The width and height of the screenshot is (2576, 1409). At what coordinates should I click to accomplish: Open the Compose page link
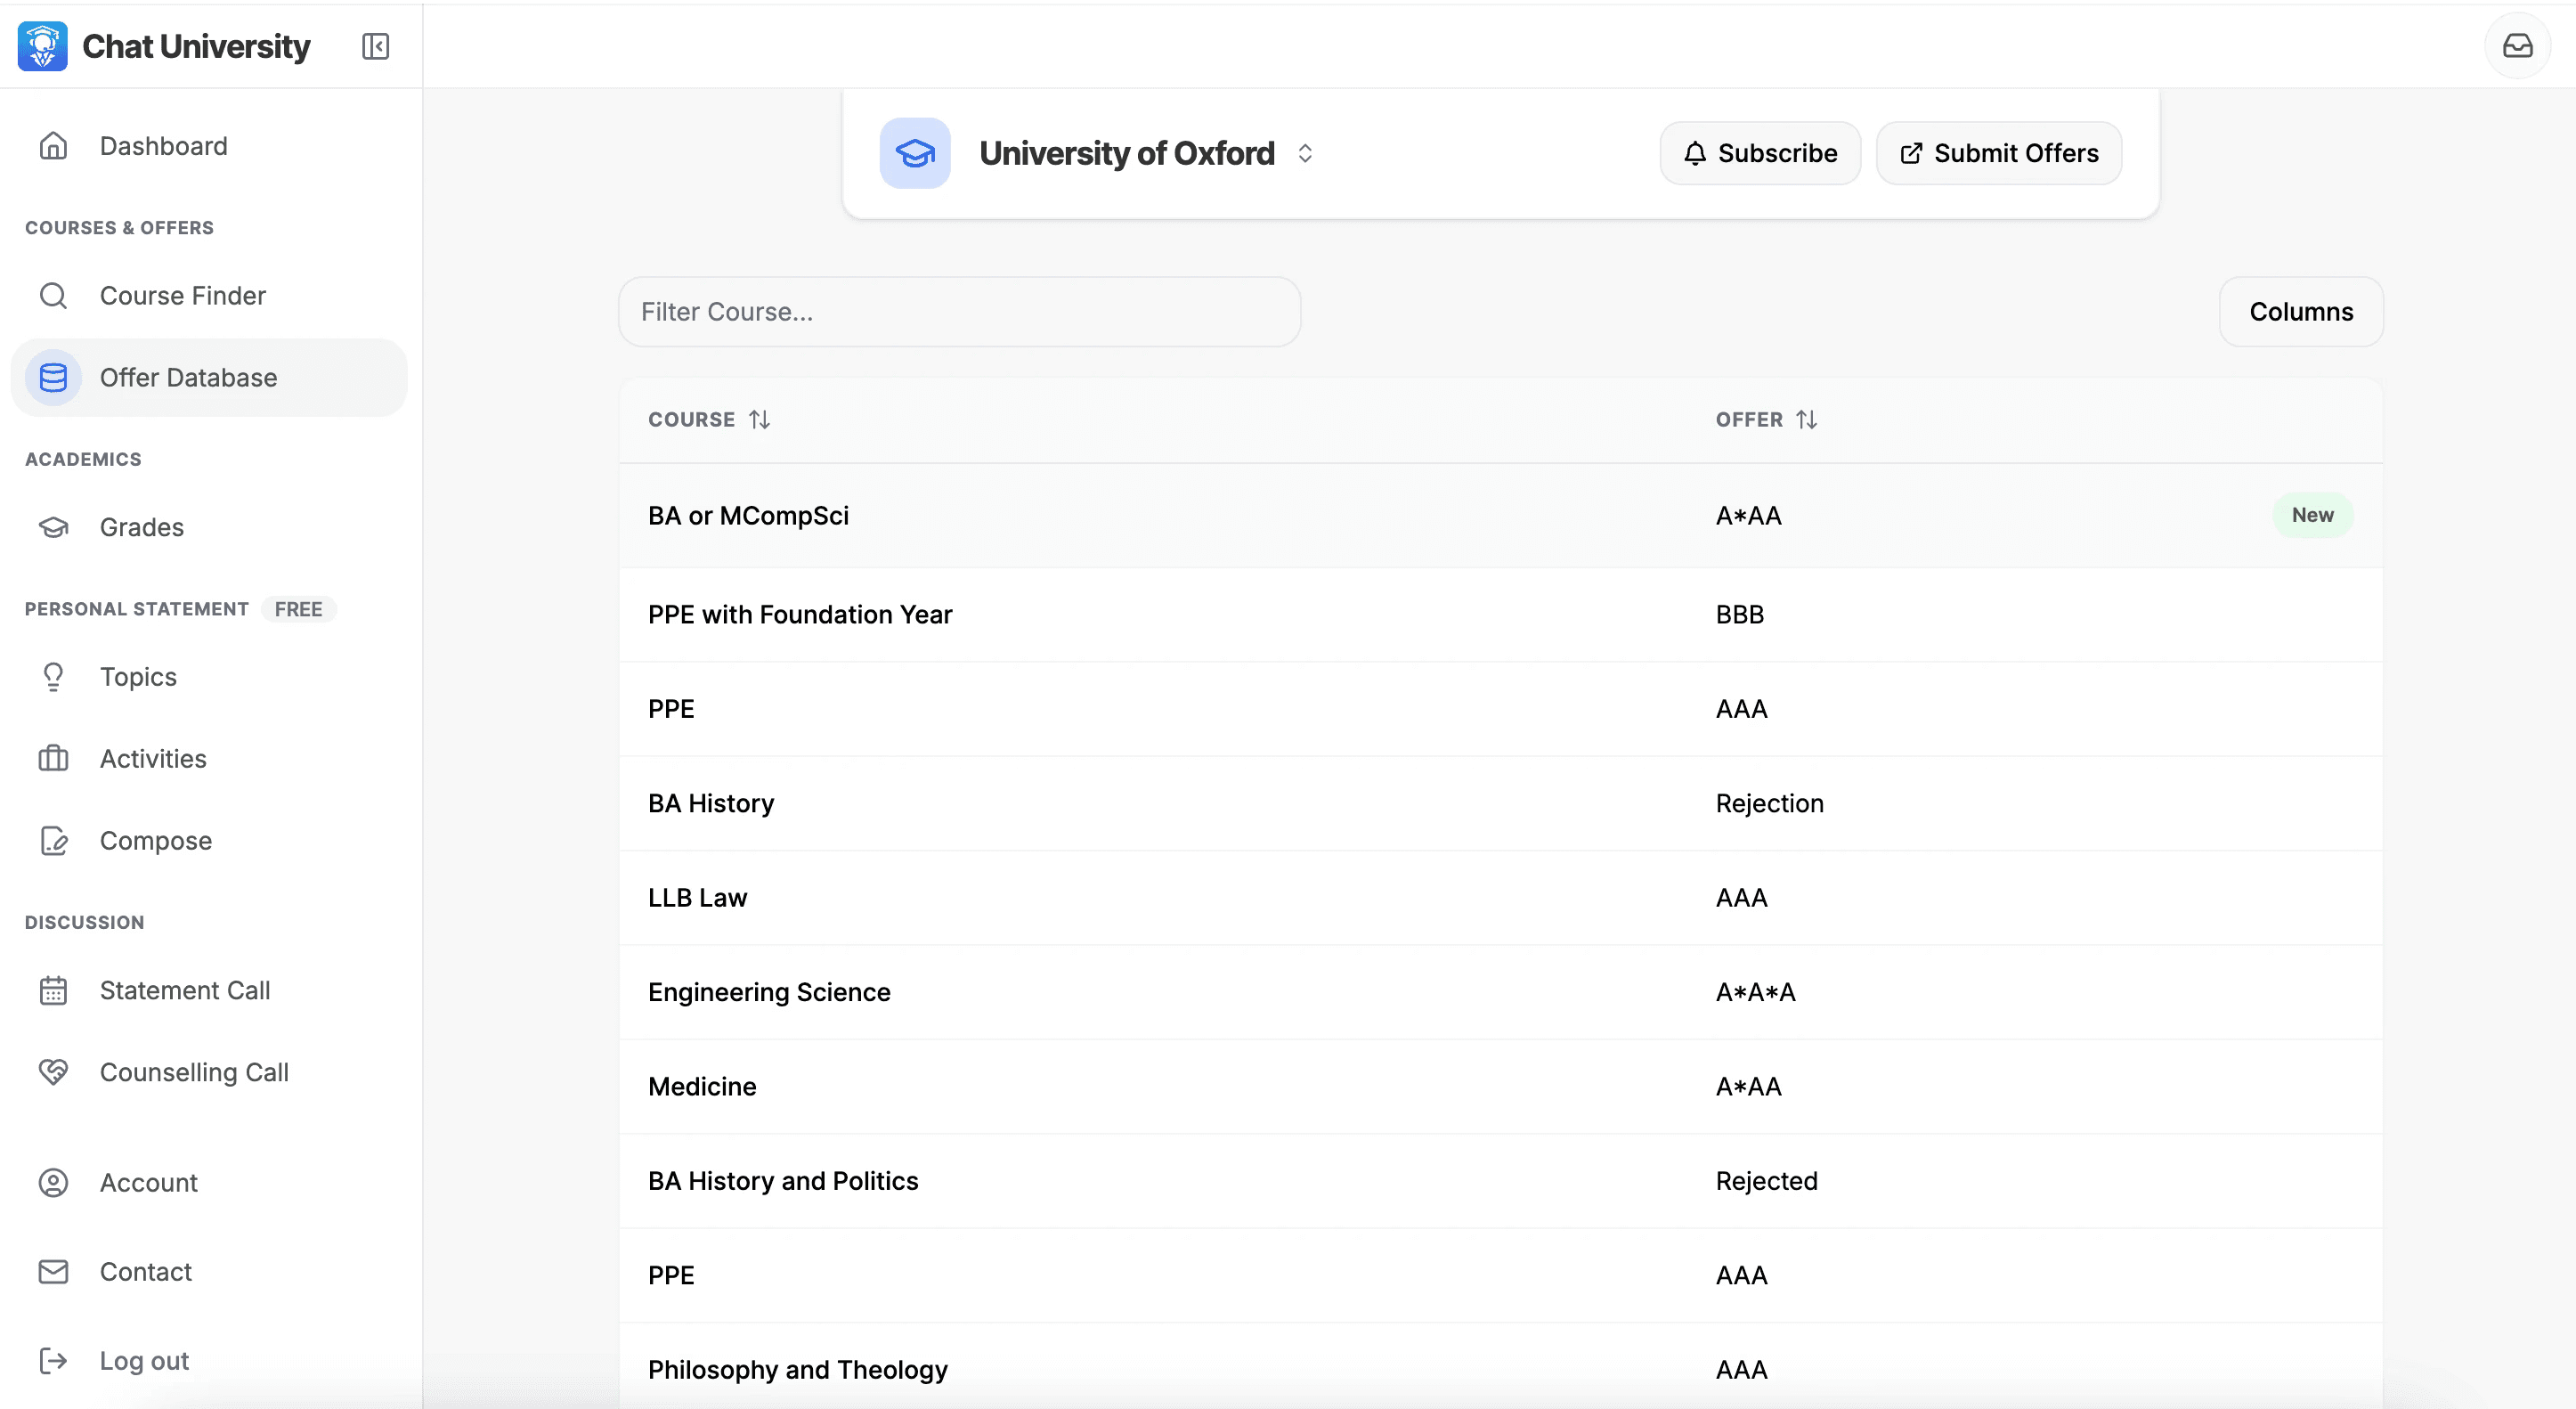(x=209, y=841)
